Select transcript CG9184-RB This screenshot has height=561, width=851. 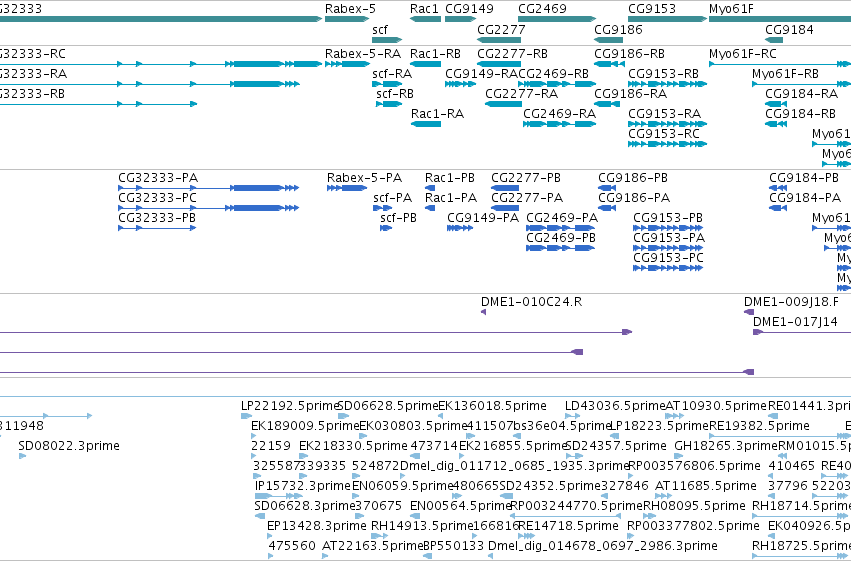[776, 124]
